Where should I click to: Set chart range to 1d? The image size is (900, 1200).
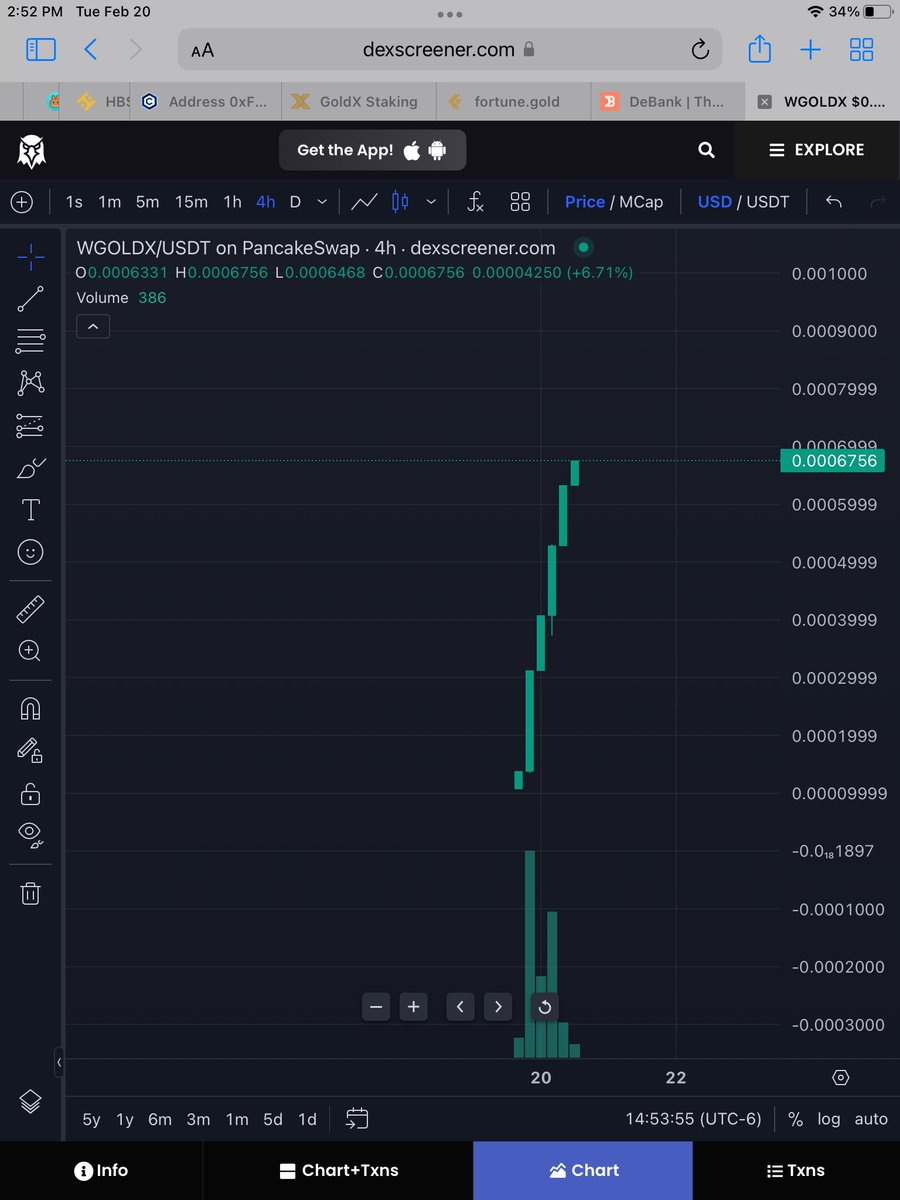(307, 1119)
